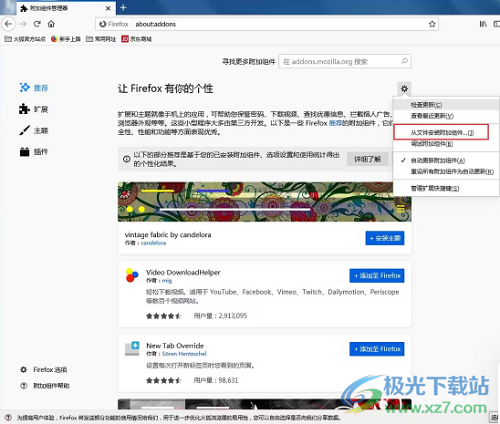Click the Video DownloadHelper title text

click(x=183, y=272)
